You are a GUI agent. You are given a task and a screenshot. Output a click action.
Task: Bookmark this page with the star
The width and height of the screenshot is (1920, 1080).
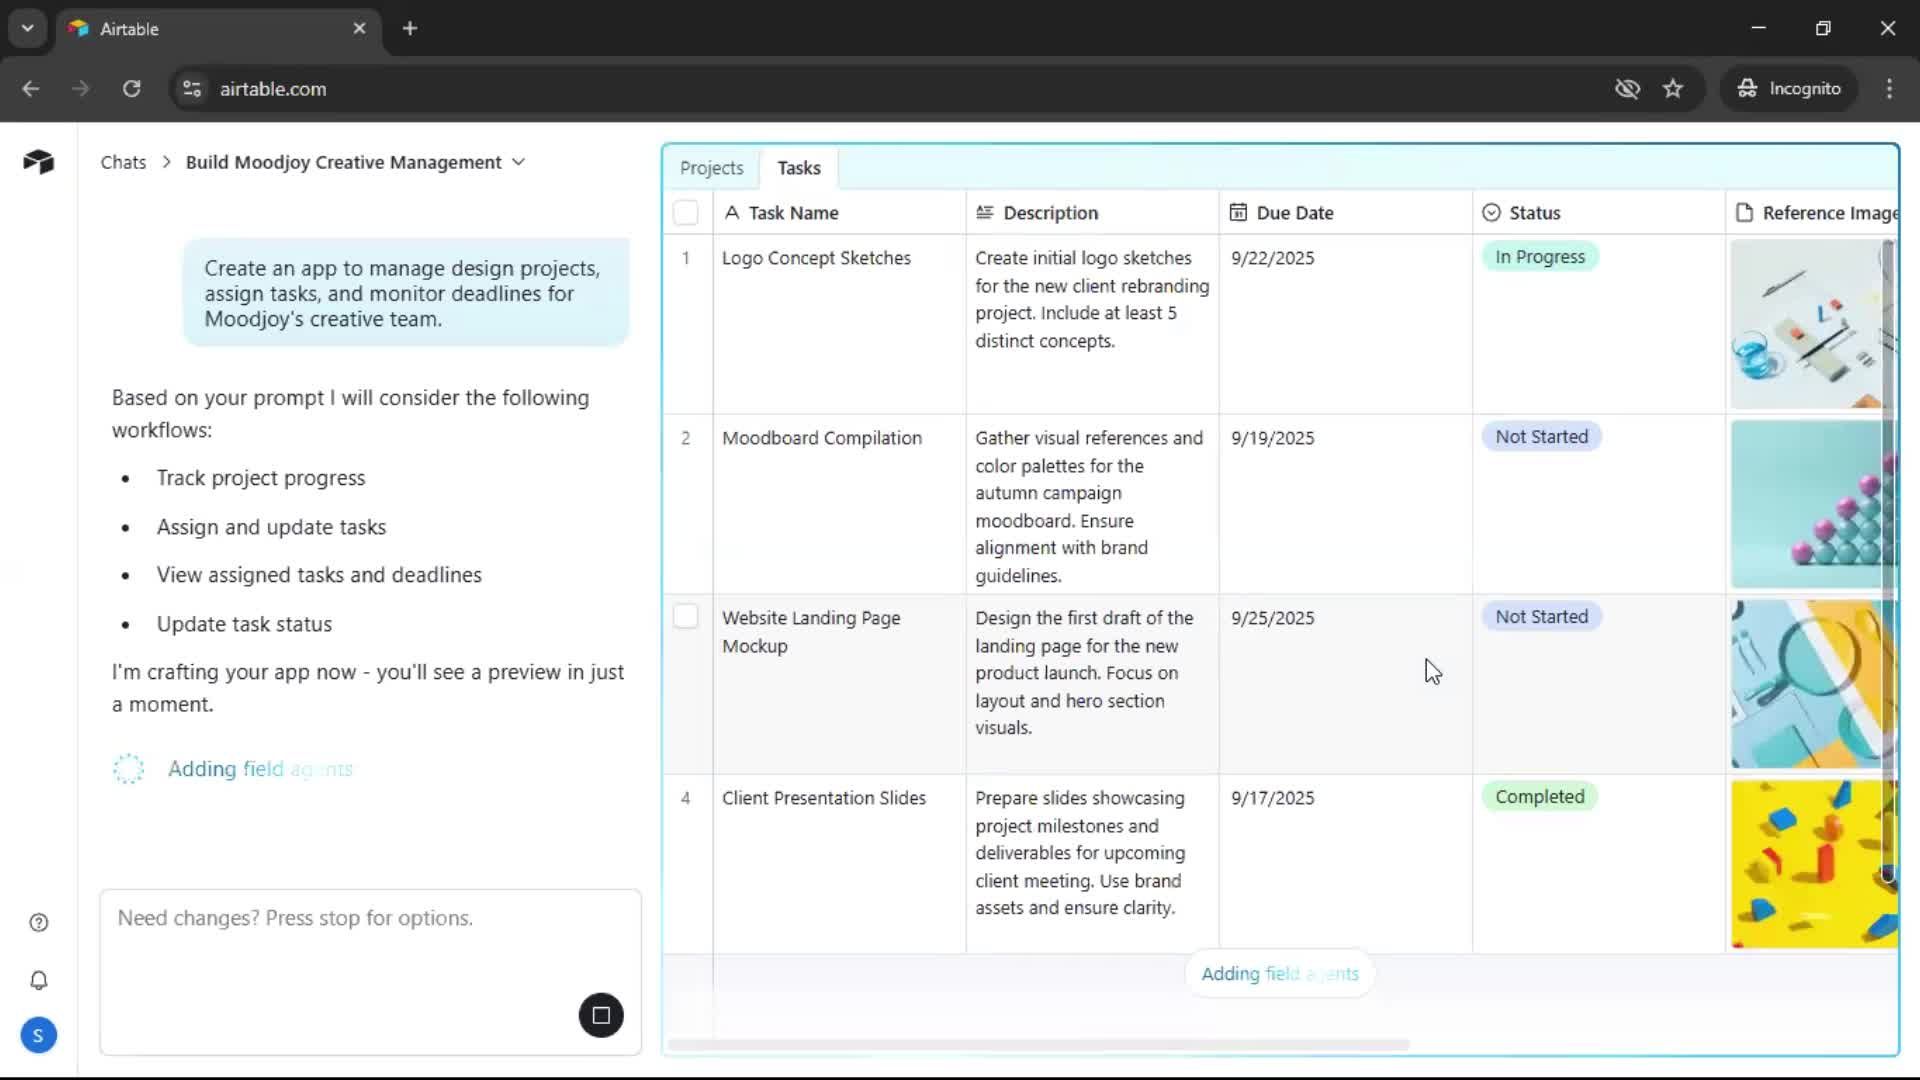(x=1673, y=88)
